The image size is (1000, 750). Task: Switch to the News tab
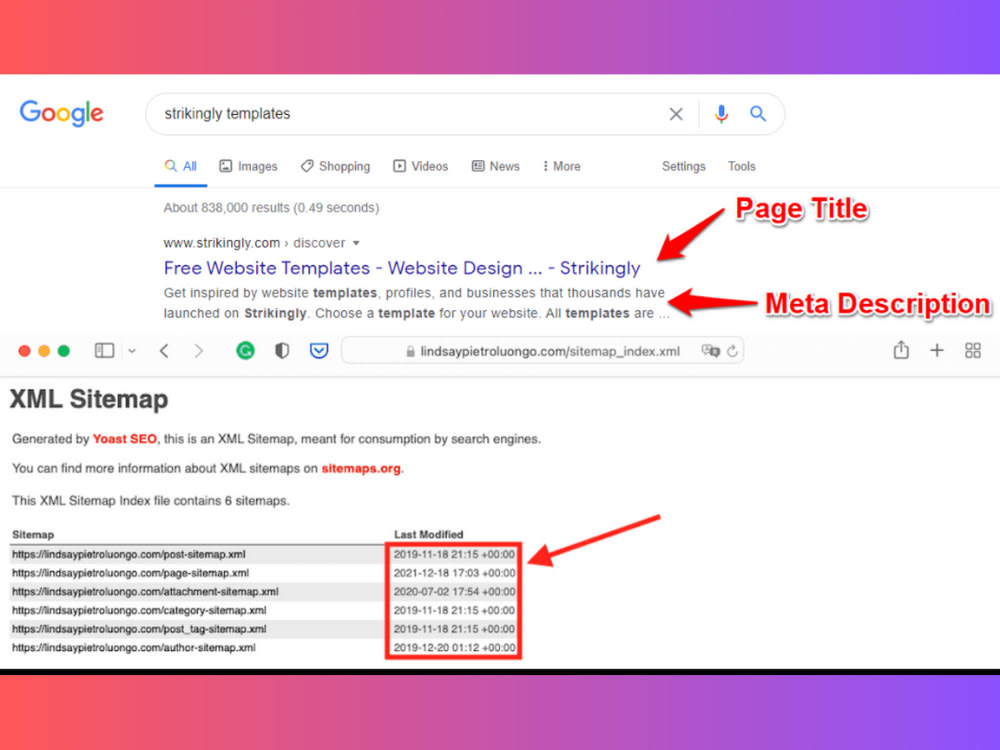[496, 166]
